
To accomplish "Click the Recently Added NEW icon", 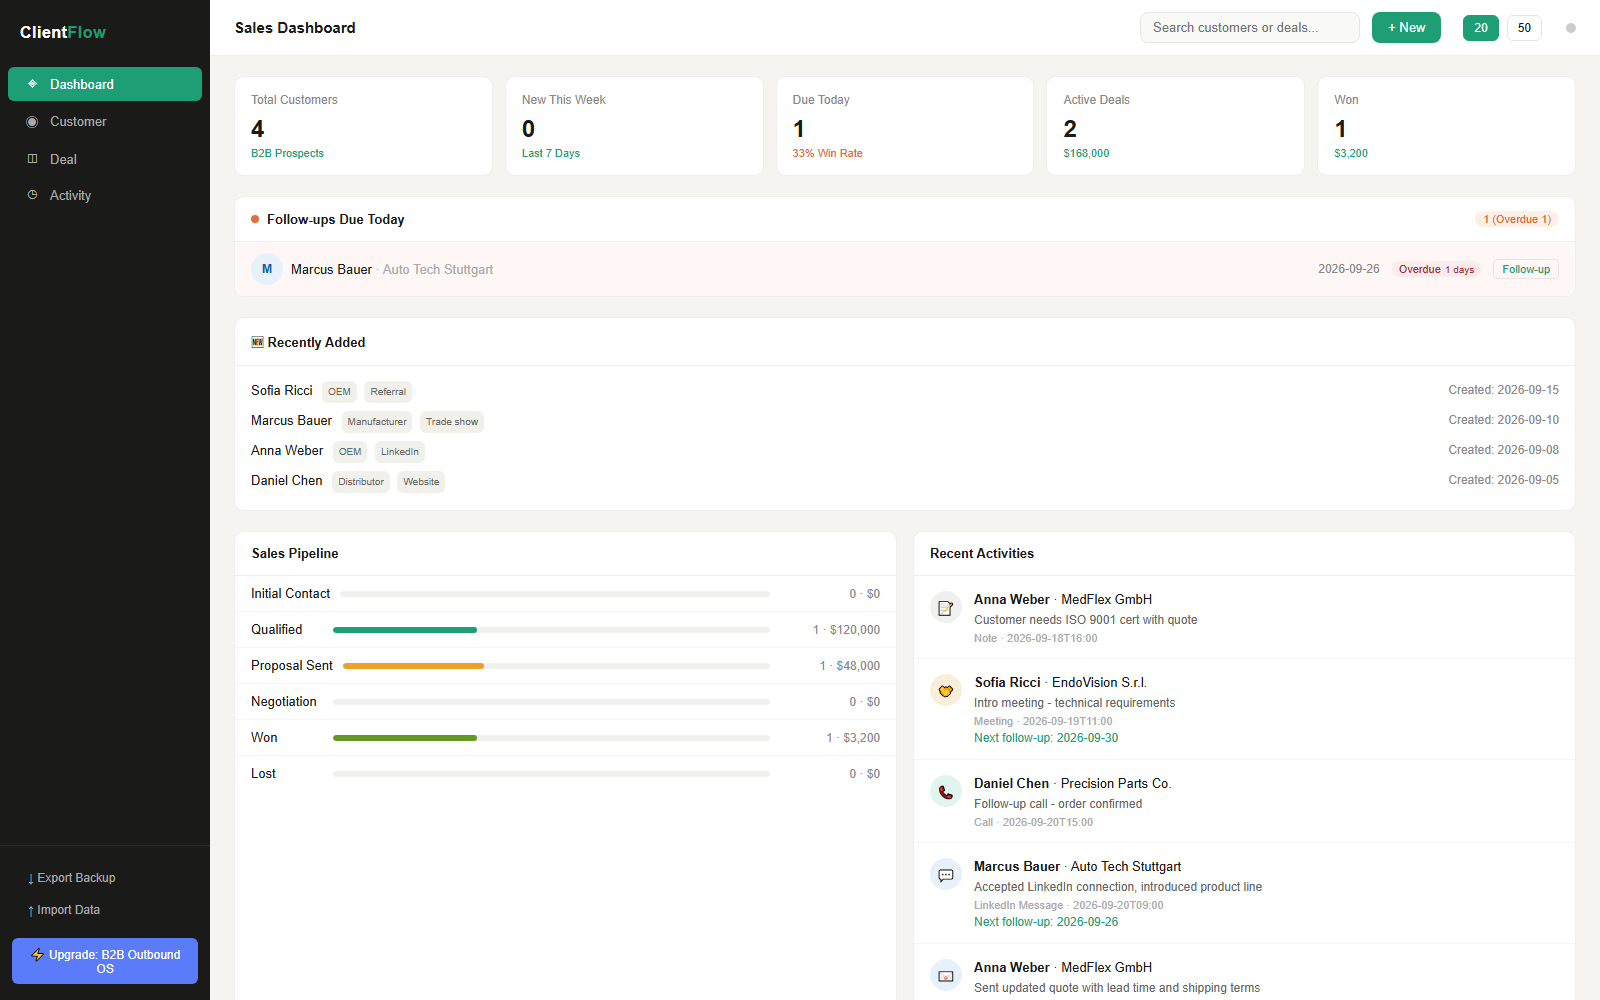I will pos(257,342).
